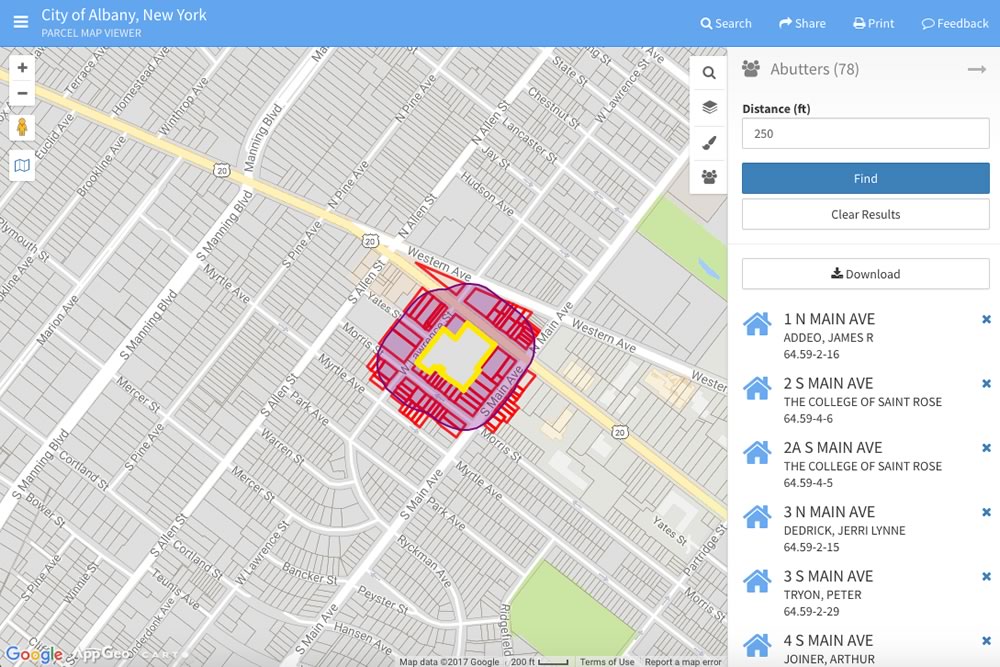This screenshot has height=667, width=1000.
Task: Click Share in the header
Action: [x=802, y=24]
